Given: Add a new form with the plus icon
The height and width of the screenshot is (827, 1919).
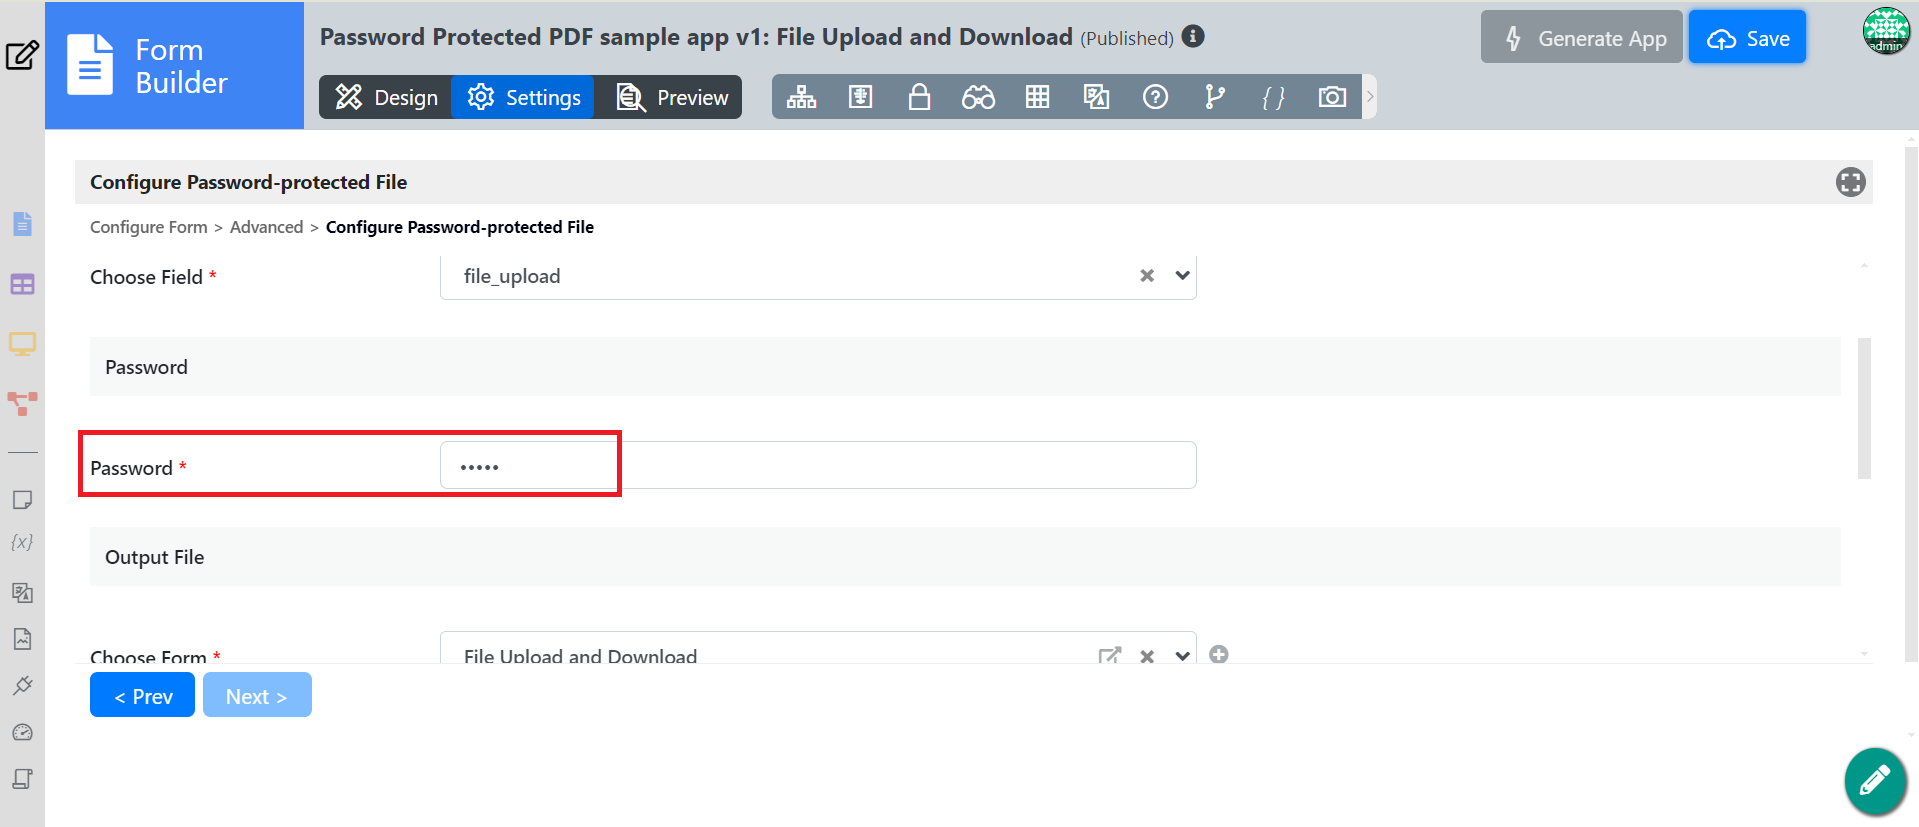Looking at the screenshot, I should pyautogui.click(x=1218, y=654).
